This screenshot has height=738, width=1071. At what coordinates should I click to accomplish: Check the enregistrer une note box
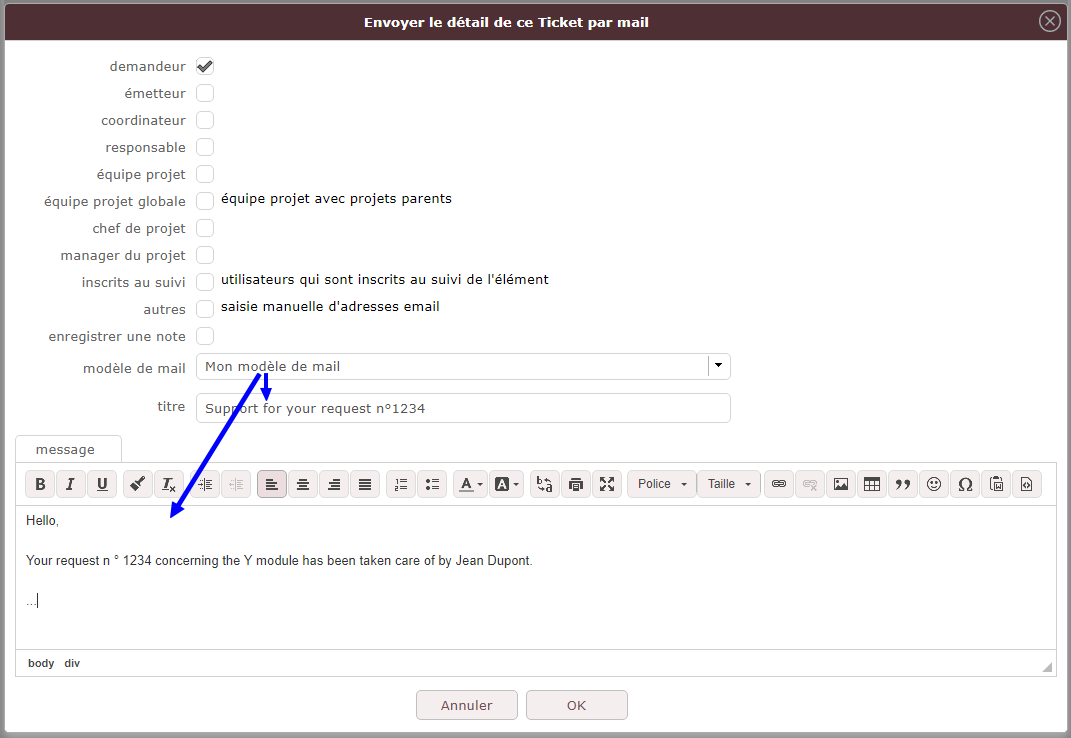(x=205, y=336)
